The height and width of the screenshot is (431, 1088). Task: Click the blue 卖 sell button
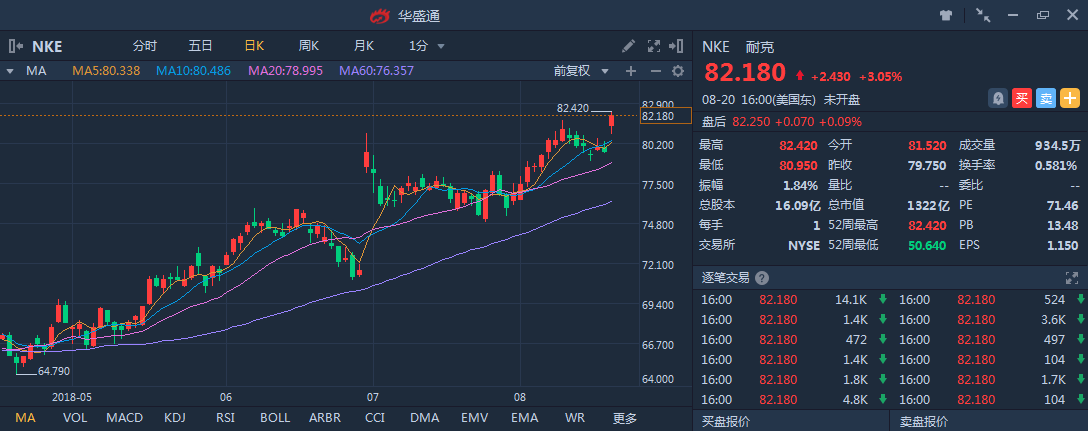[x=1046, y=99]
